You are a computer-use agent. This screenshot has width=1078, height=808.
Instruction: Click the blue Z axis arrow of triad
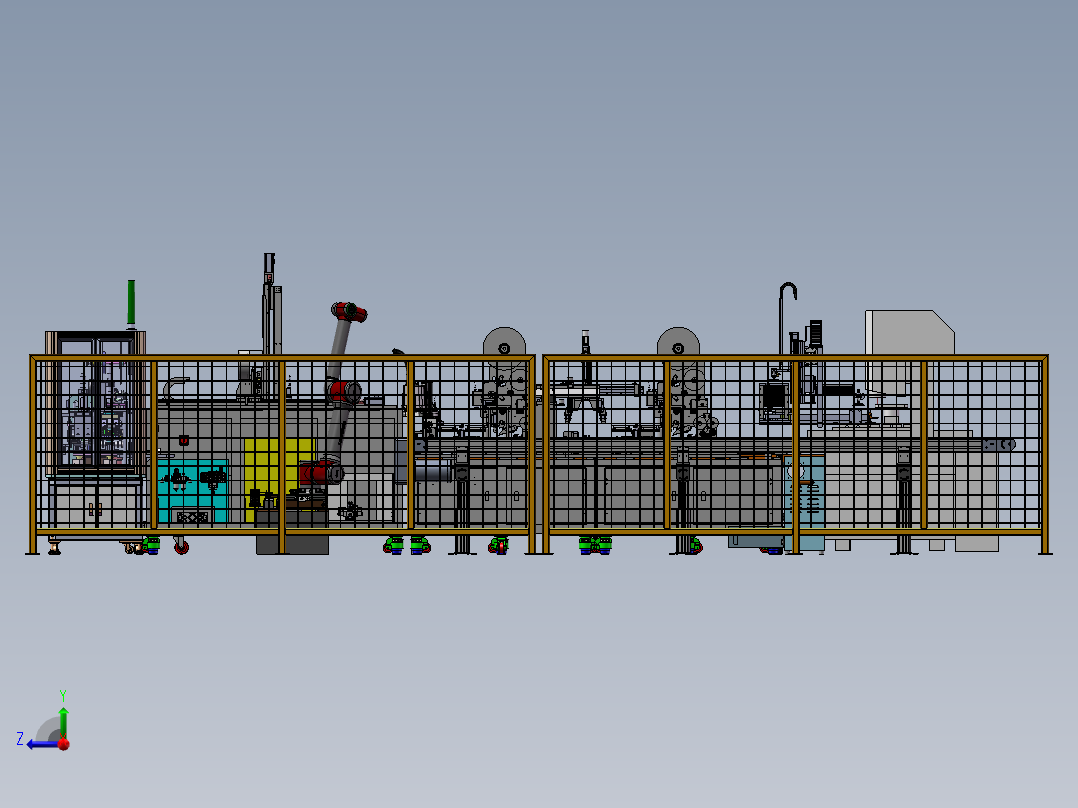click(43, 744)
